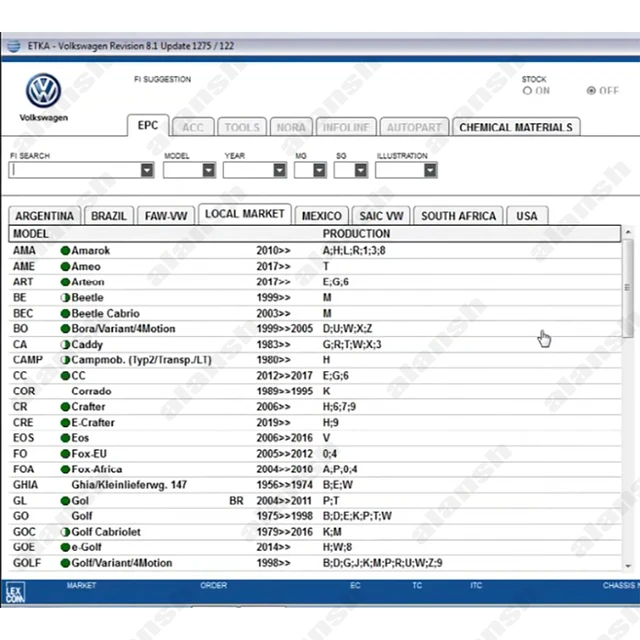Open the INFOLINE tab
The width and height of the screenshot is (640, 640).
(x=346, y=127)
